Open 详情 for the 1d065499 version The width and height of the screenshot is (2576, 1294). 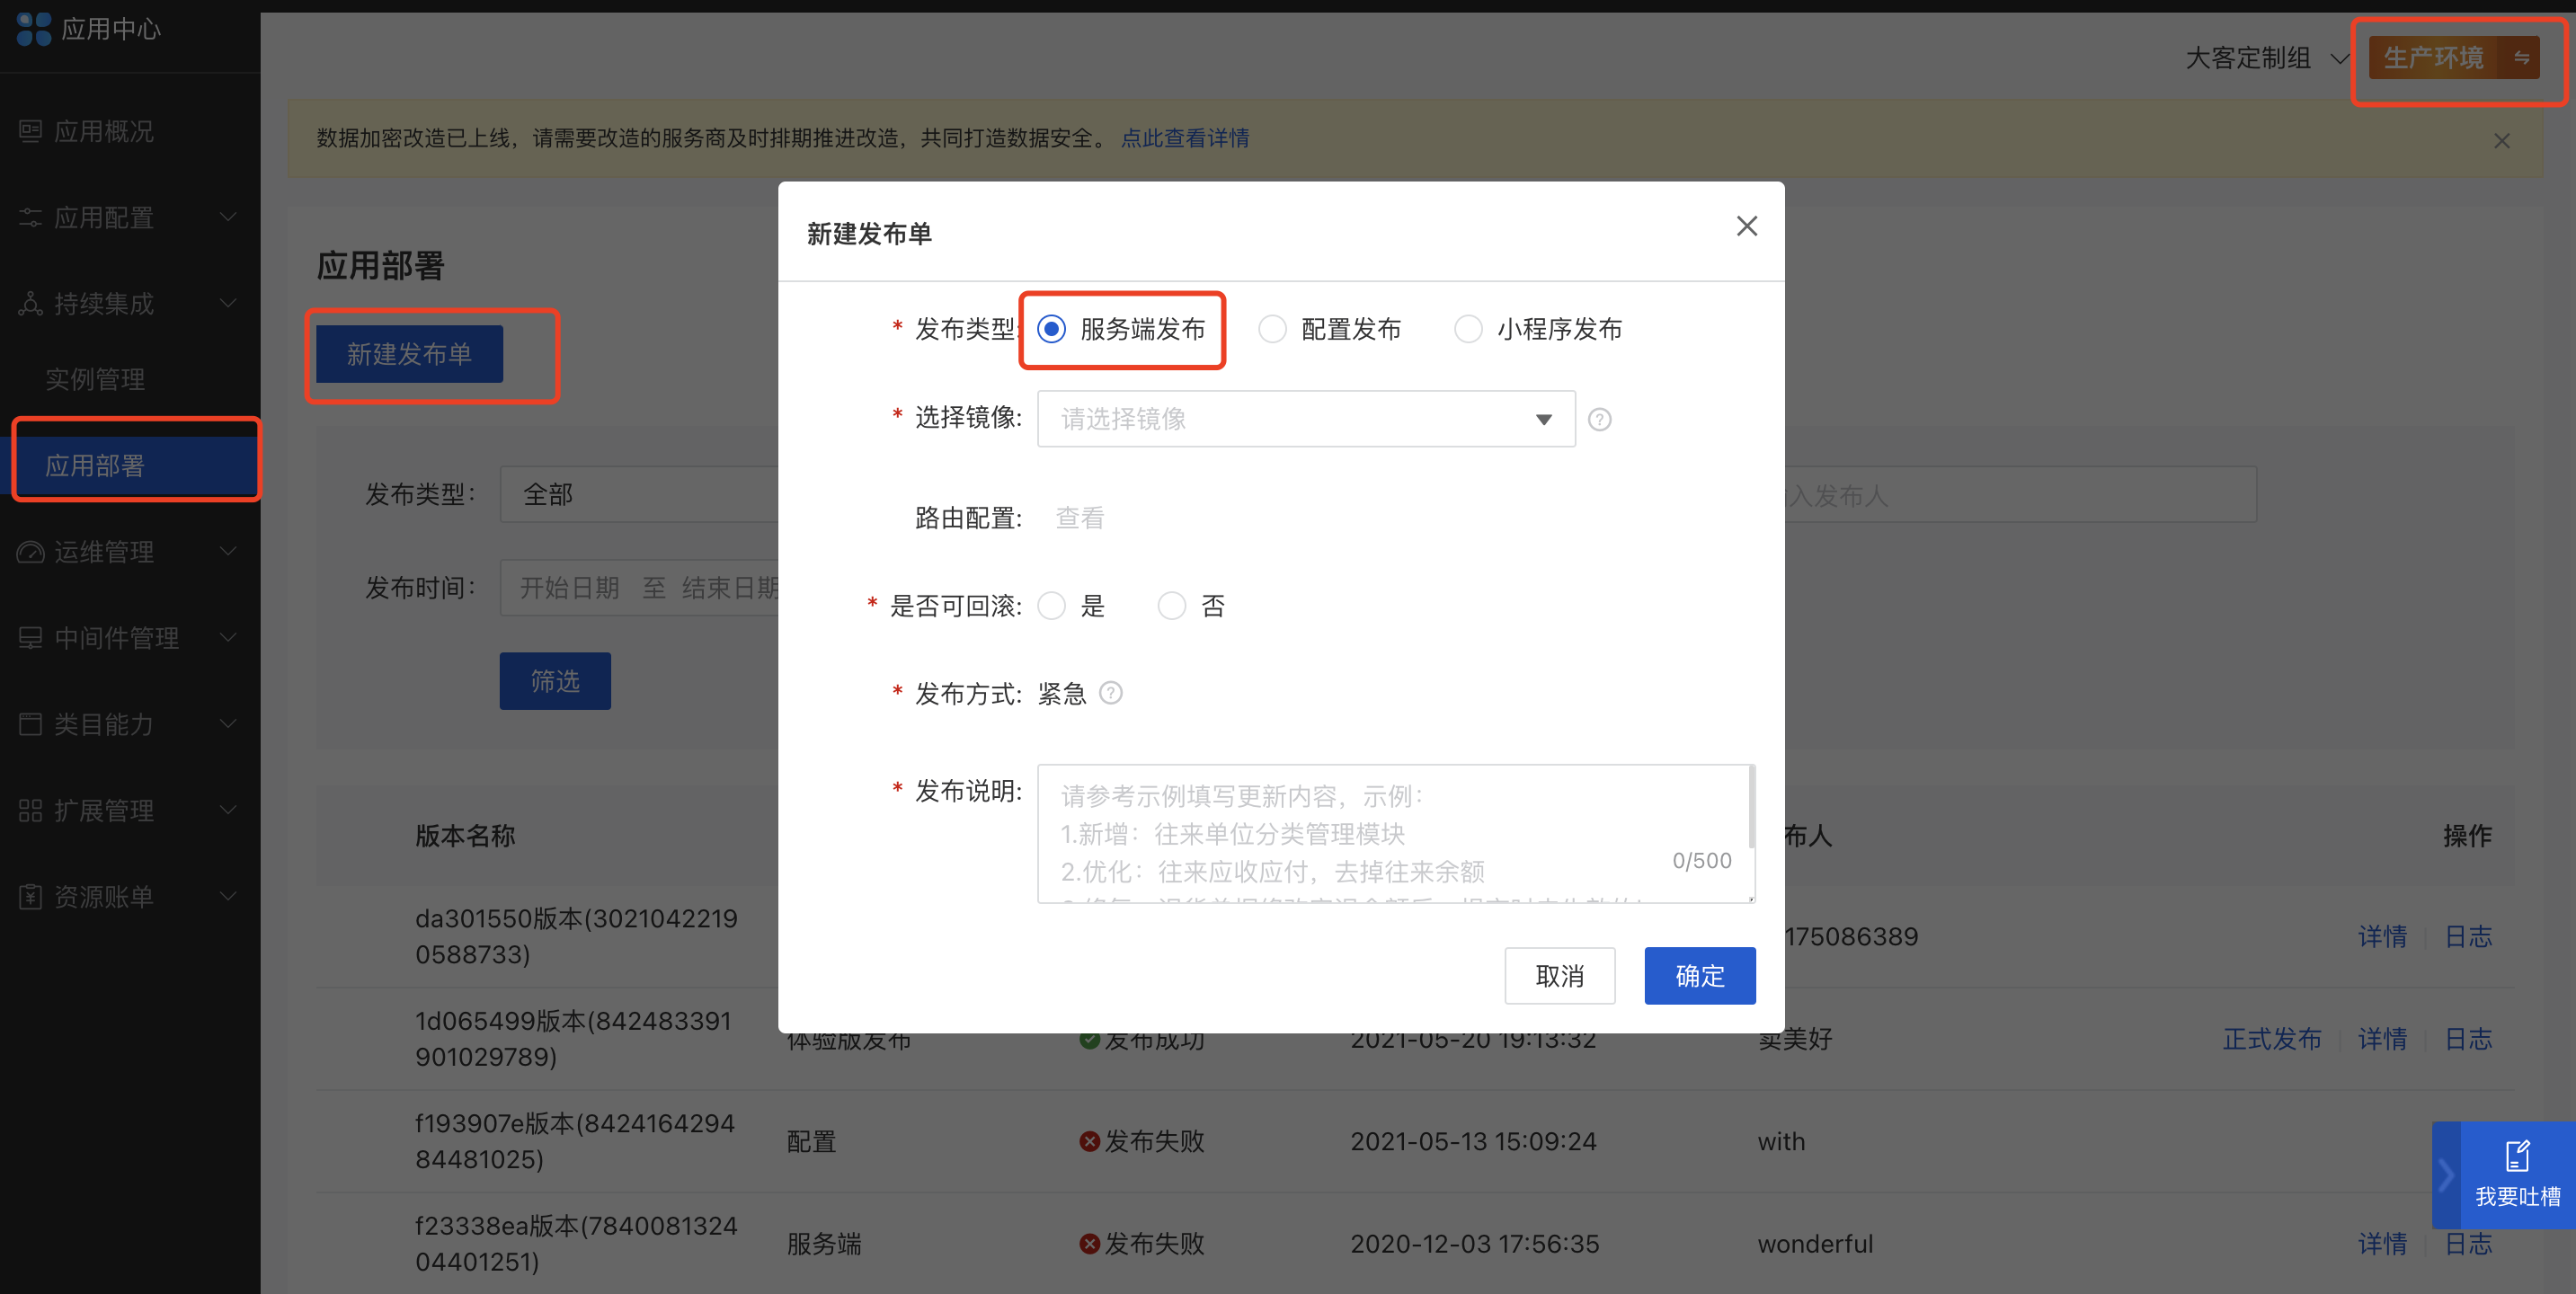tap(2382, 1039)
